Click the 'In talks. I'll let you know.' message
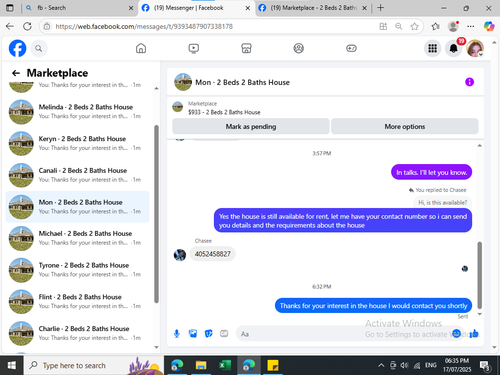 click(431, 172)
